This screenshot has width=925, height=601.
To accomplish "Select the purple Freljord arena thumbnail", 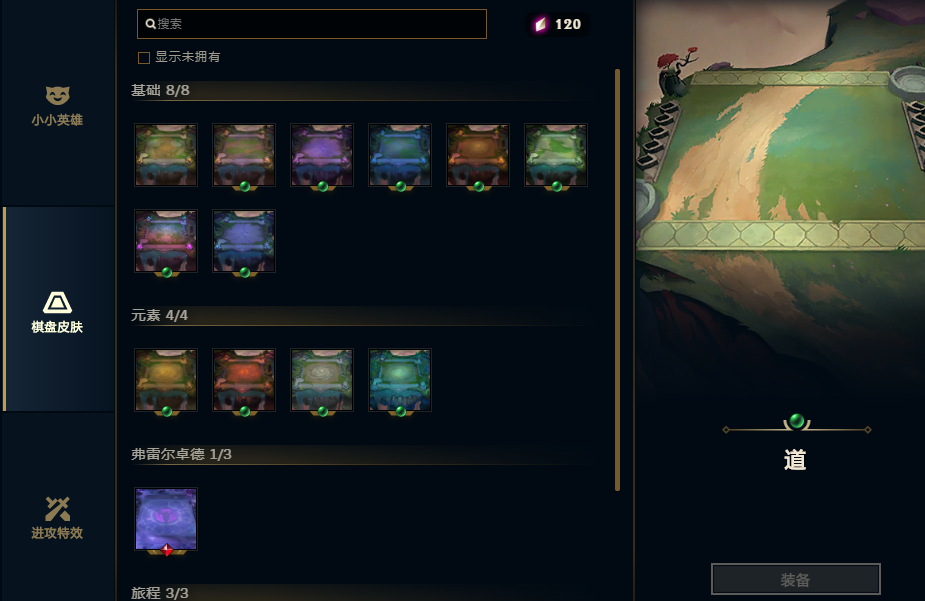I will (166, 519).
